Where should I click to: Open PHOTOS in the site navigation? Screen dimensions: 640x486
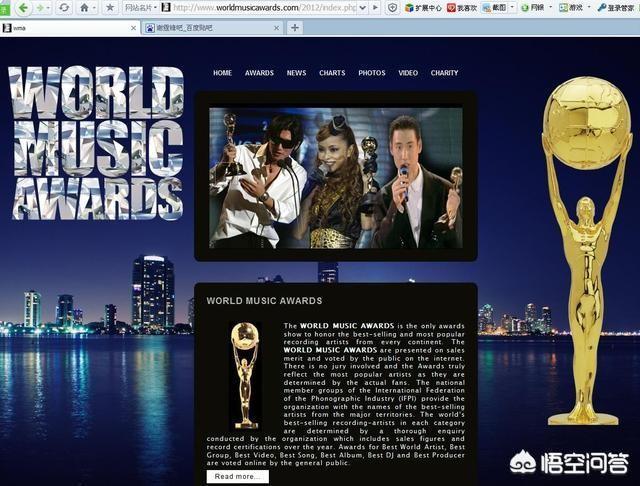372,73
